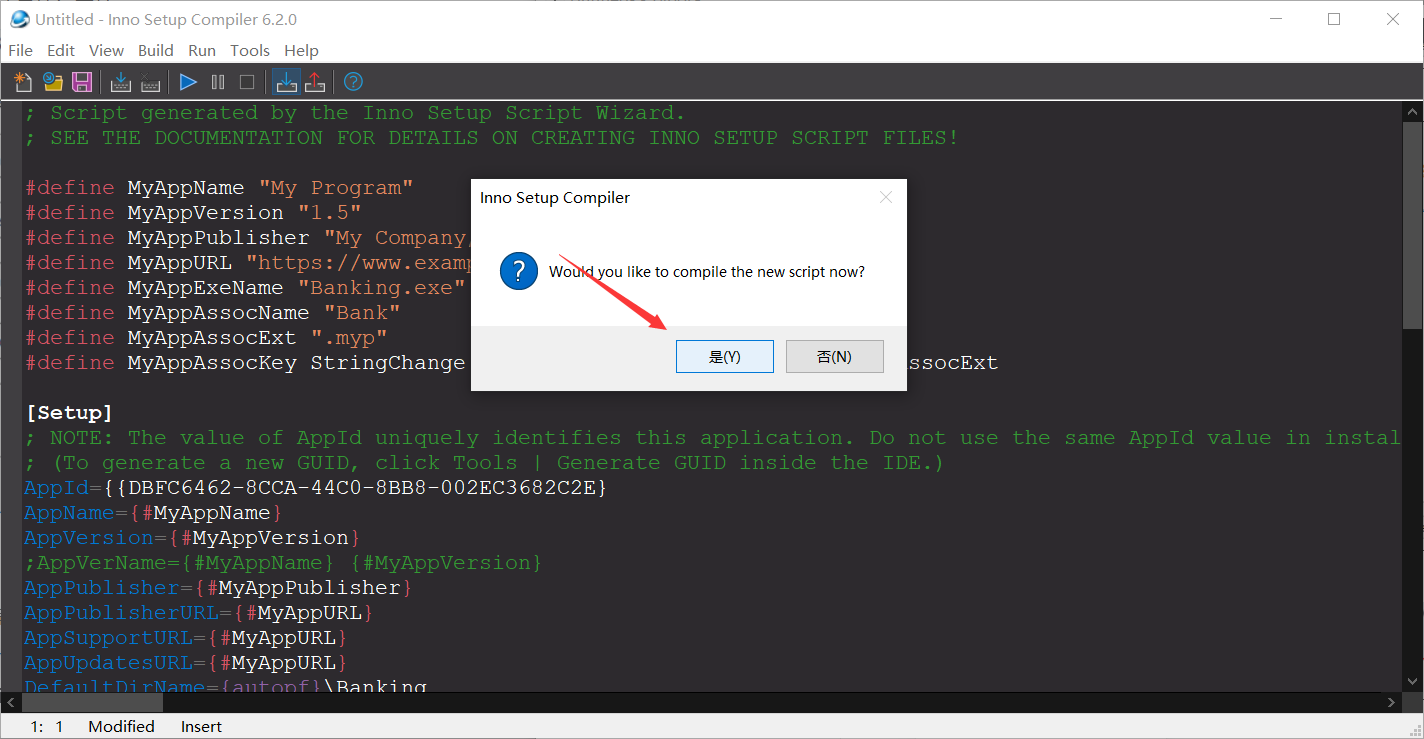Click the 'SEE THE DOCUMENTATION' comment line
Viewport: 1424px width, 739px height.
click(x=491, y=138)
